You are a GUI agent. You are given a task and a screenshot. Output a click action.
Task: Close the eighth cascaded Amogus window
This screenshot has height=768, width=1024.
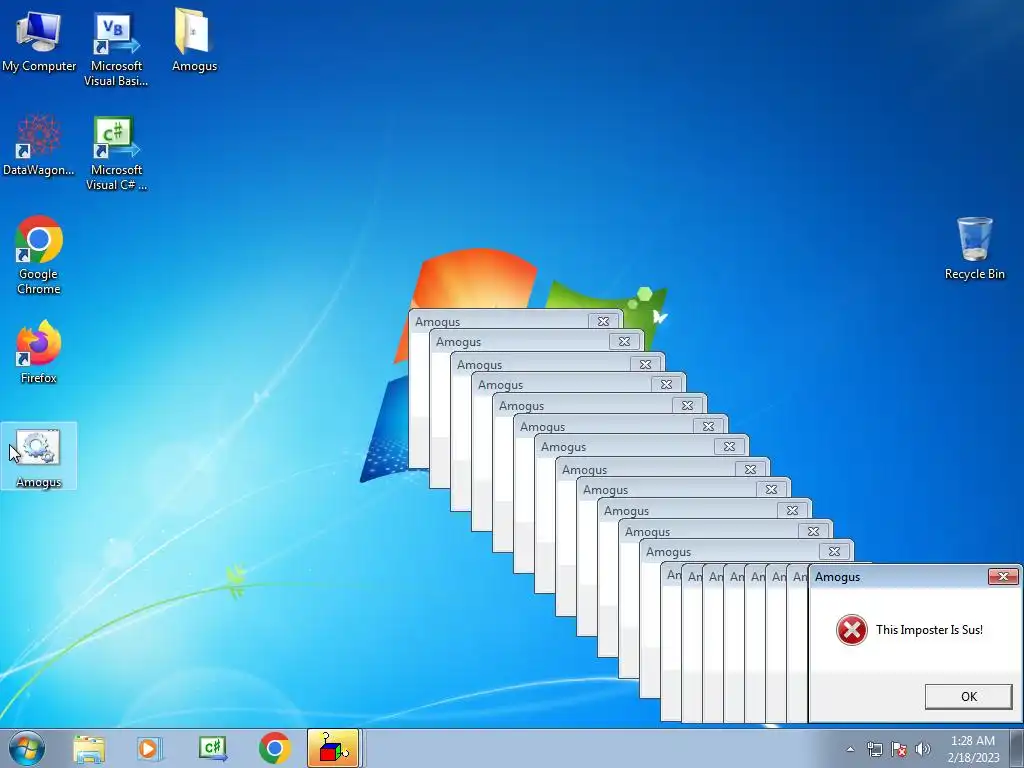pos(750,470)
